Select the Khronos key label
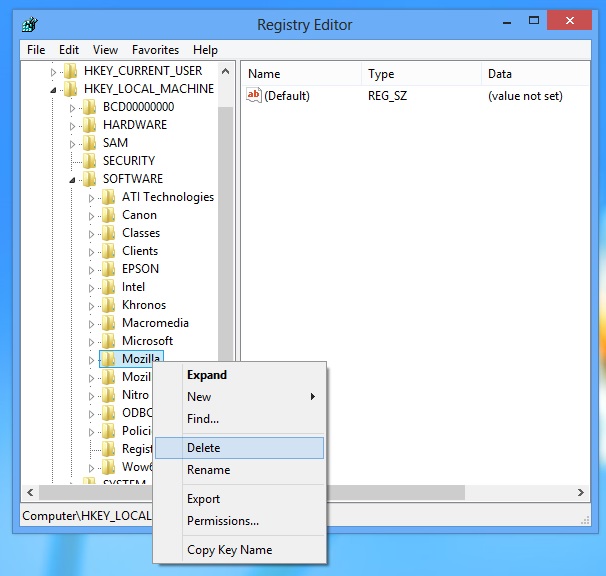606x576 pixels. (x=144, y=305)
